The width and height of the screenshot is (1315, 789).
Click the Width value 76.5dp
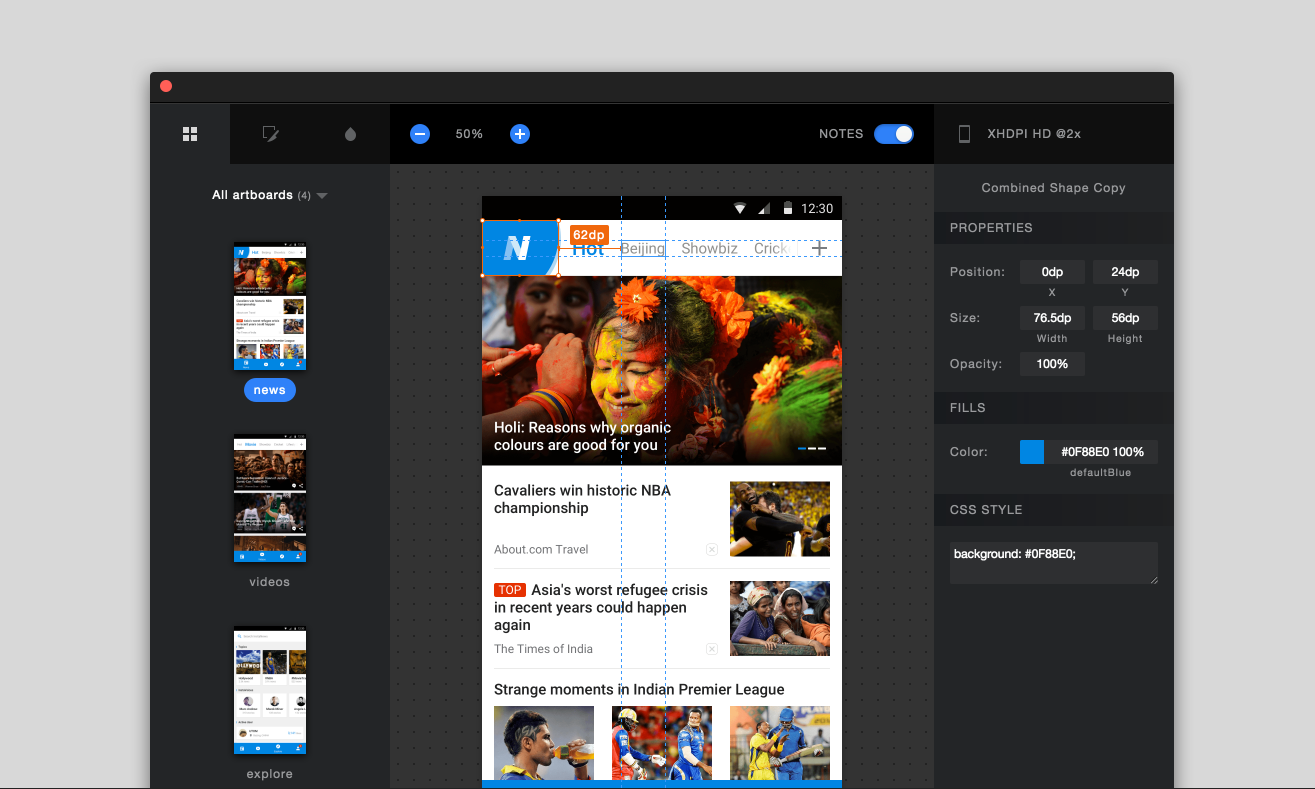coord(1052,318)
